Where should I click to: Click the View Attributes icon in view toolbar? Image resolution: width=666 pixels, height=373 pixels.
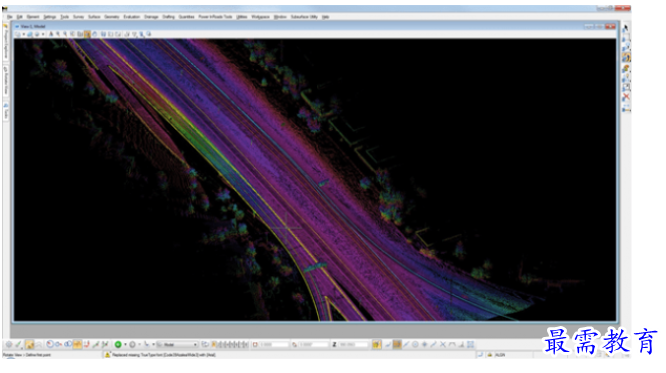pos(18,34)
